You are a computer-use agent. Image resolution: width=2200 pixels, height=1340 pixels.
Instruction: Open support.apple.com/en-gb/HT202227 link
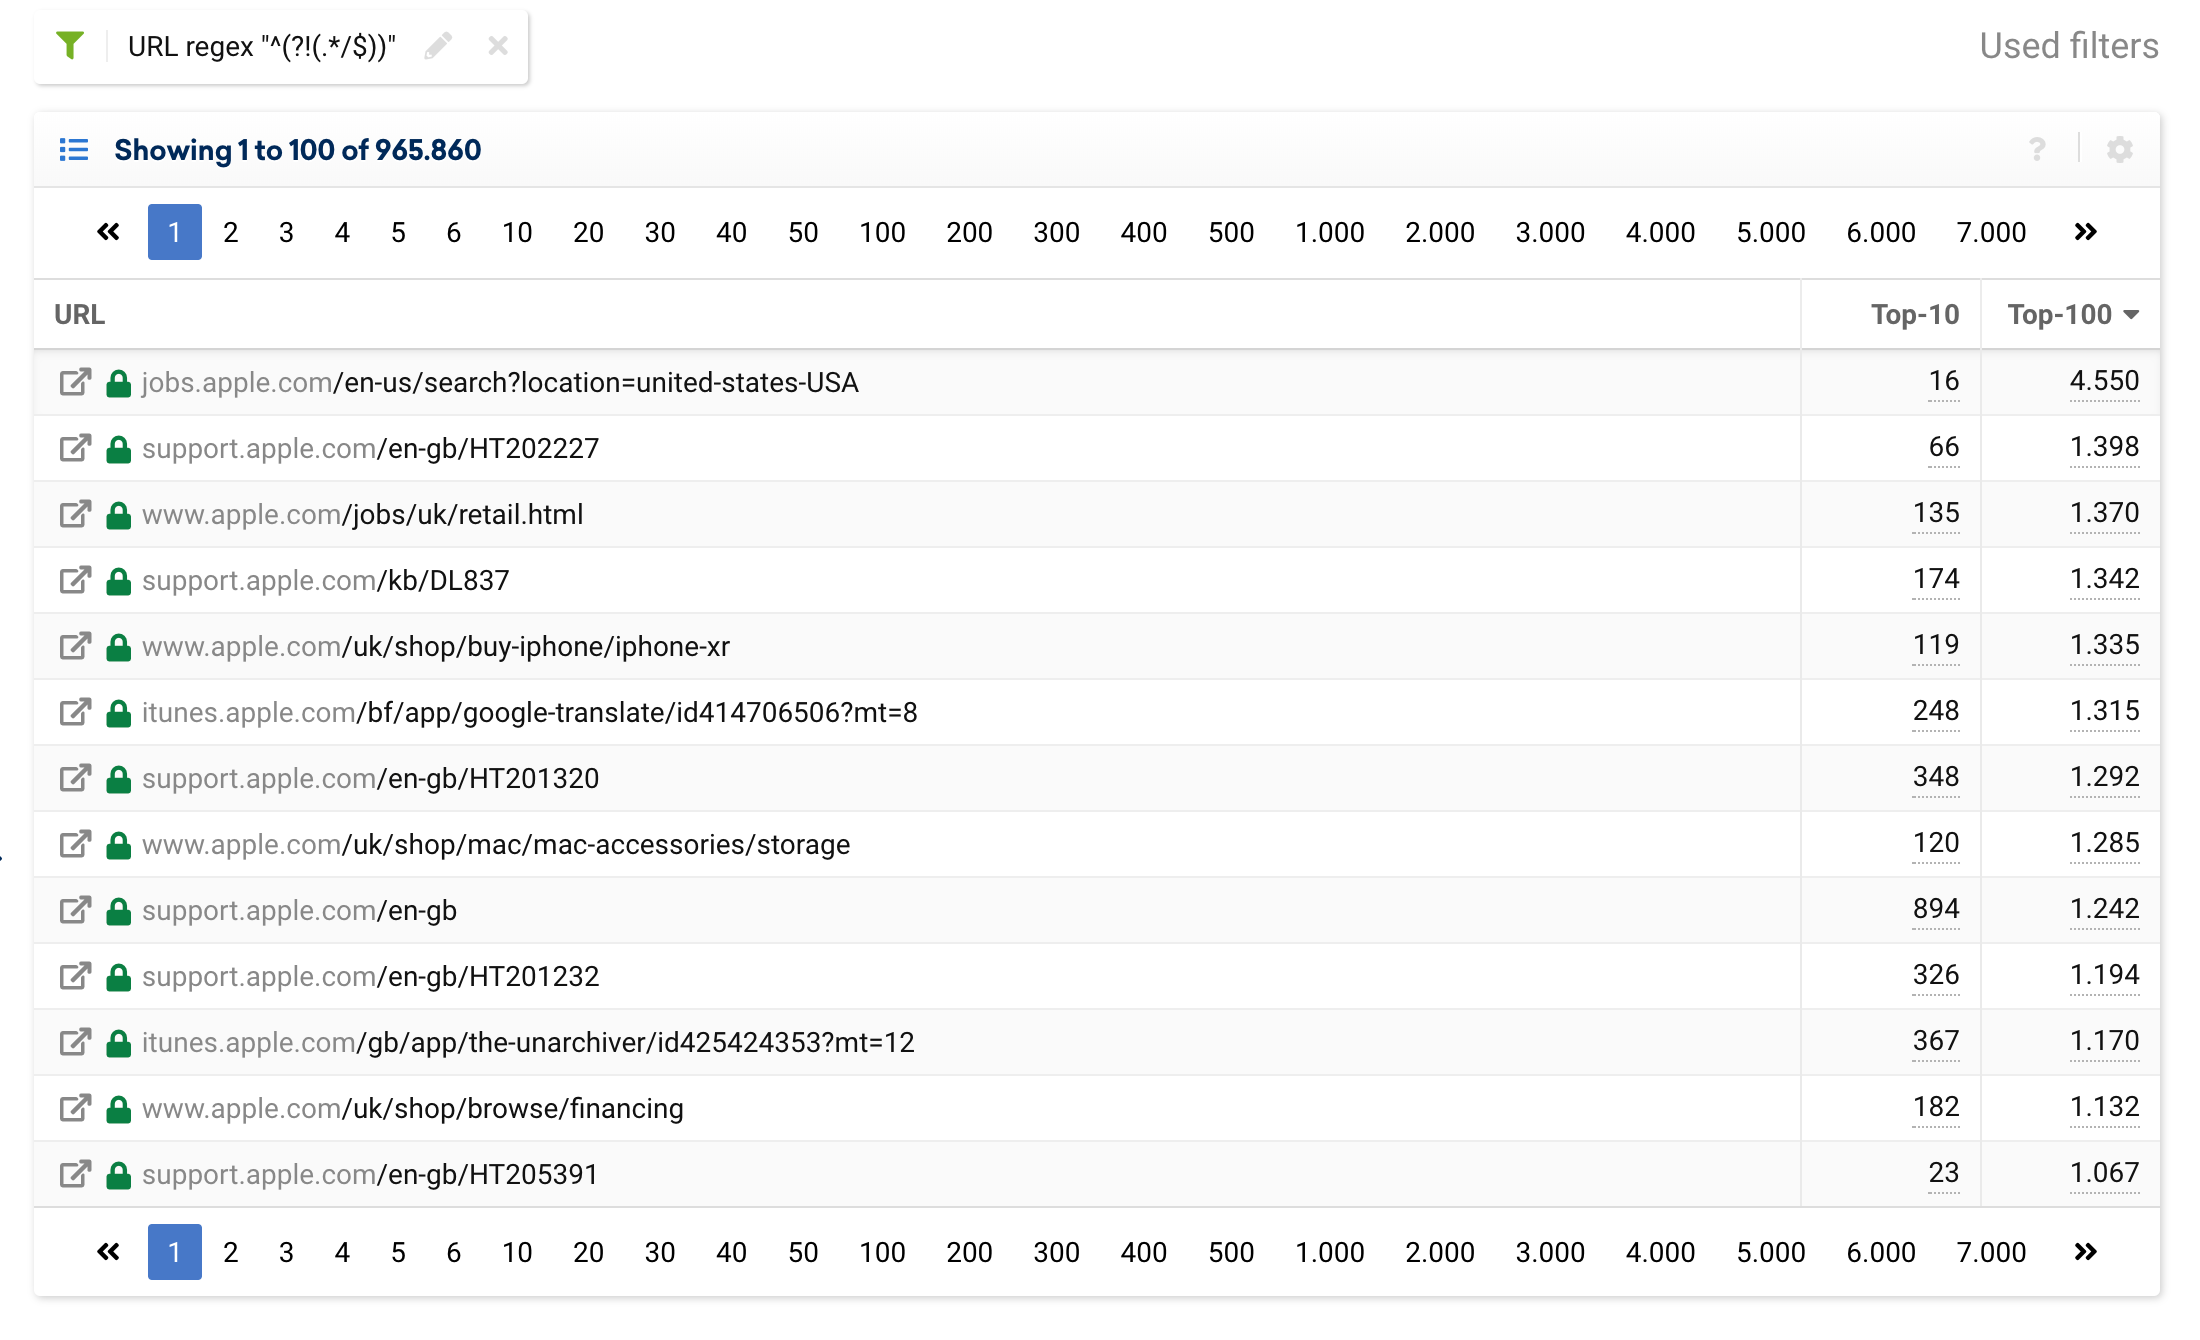coord(370,448)
